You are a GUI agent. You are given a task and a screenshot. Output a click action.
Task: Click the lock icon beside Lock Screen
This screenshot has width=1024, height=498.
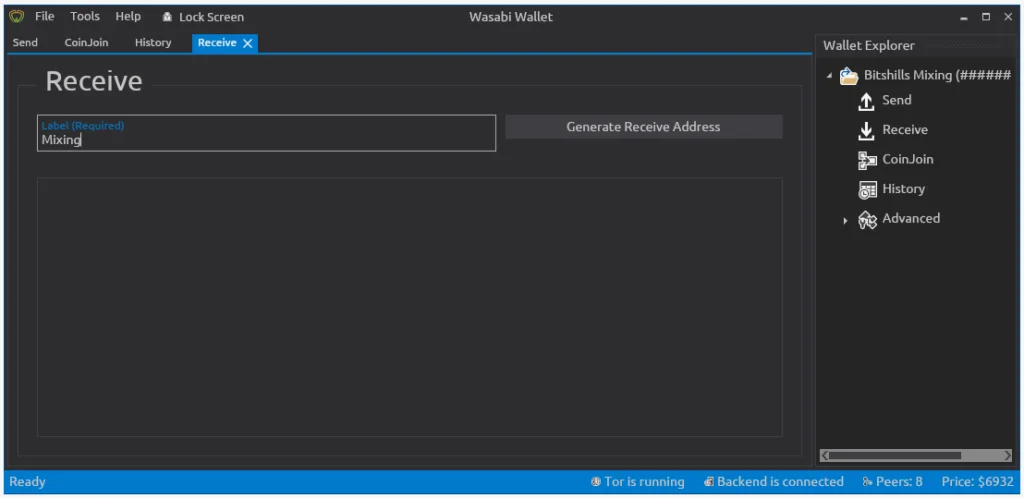(167, 17)
